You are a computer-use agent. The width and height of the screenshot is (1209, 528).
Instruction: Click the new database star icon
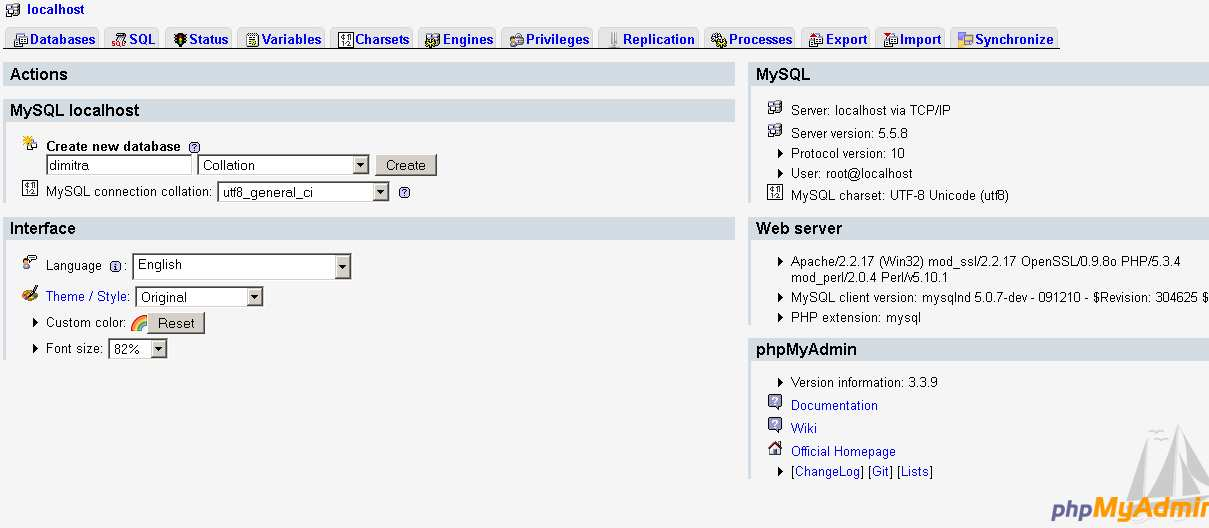pos(29,143)
